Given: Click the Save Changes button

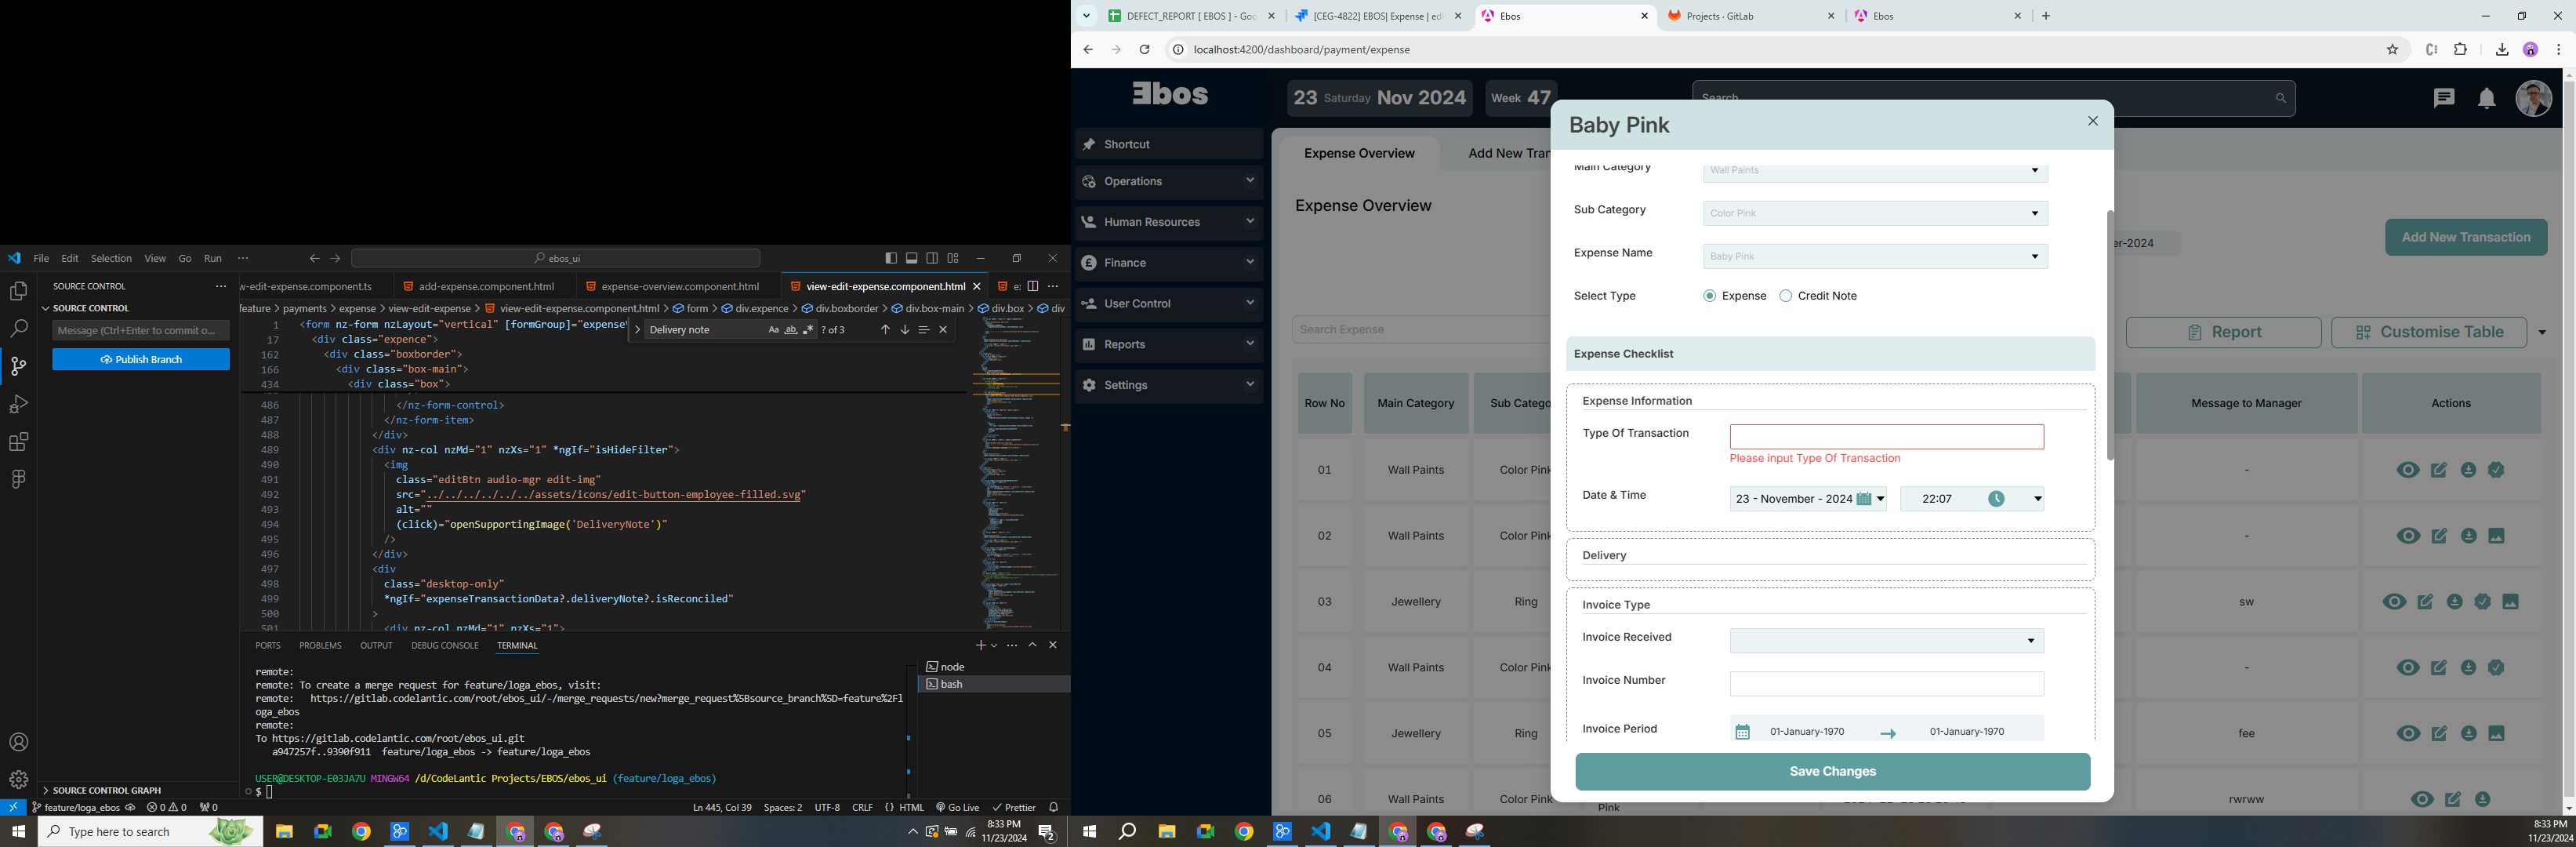Looking at the screenshot, I should [x=1832, y=772].
